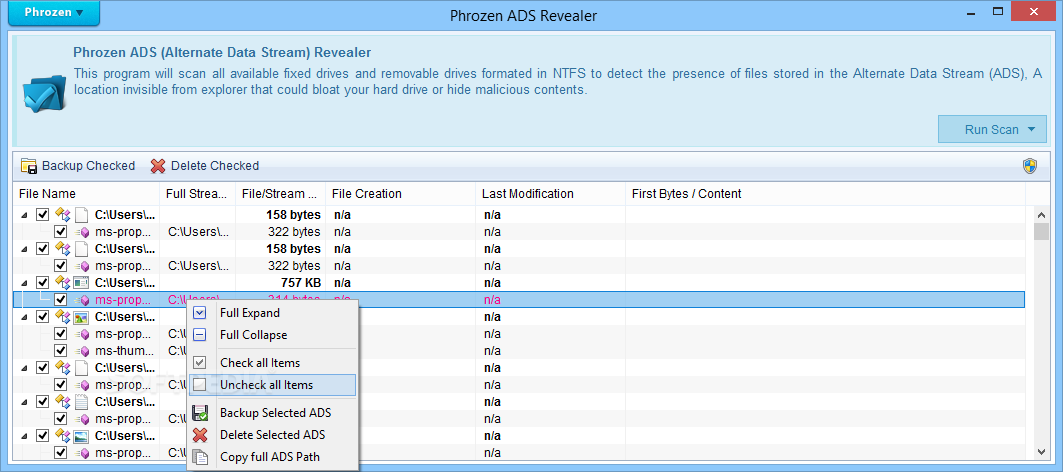The image size is (1063, 472).
Task: Click the ADS flag icon on the picture file row
Action: click(x=63, y=316)
